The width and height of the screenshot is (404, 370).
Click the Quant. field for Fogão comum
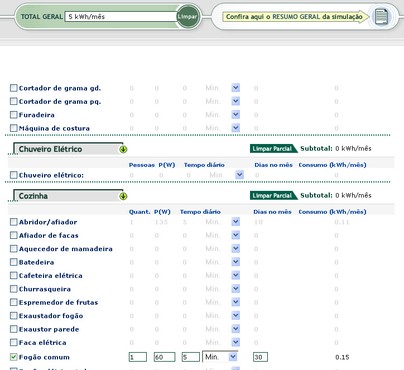click(138, 357)
